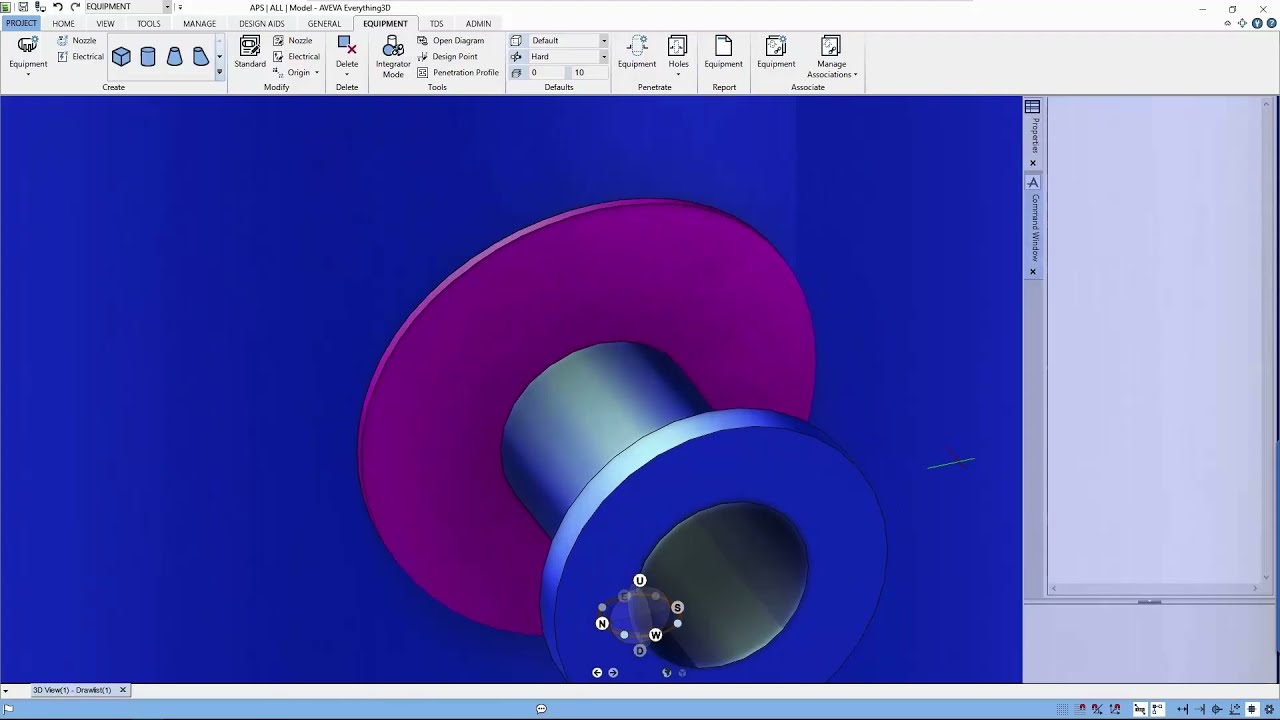Open the Properties side panel tab
This screenshot has height=720, width=1280.
tap(1035, 135)
